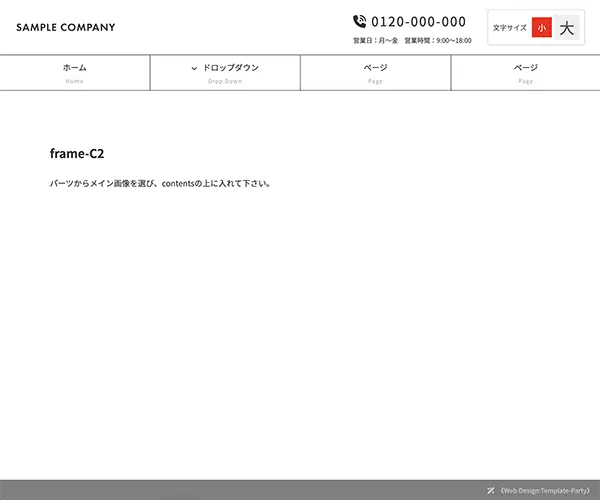The height and width of the screenshot is (500, 600).
Task: Open the ドロップダウン navigation item
Action: pyautogui.click(x=230, y=68)
